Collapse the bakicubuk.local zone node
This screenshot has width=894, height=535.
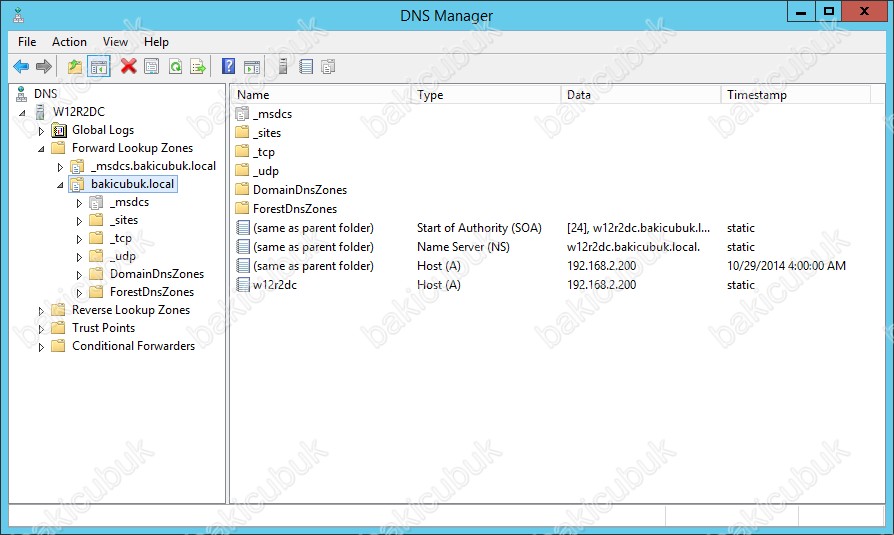(60, 185)
